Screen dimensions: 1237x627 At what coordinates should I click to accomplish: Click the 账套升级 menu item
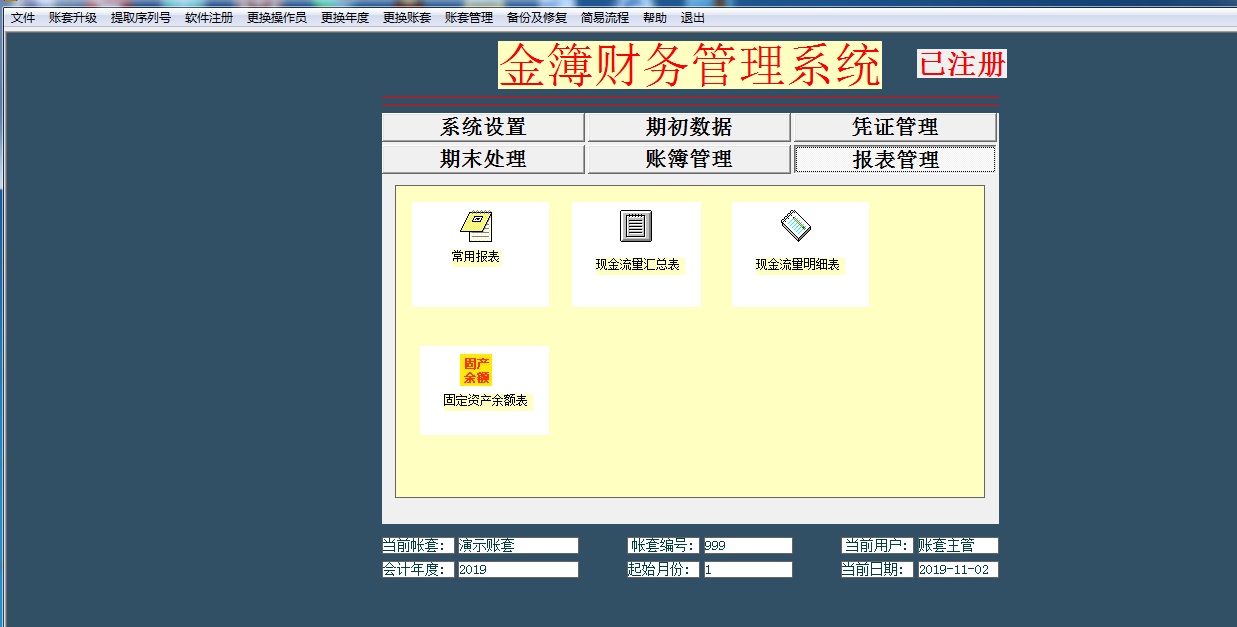(73, 18)
